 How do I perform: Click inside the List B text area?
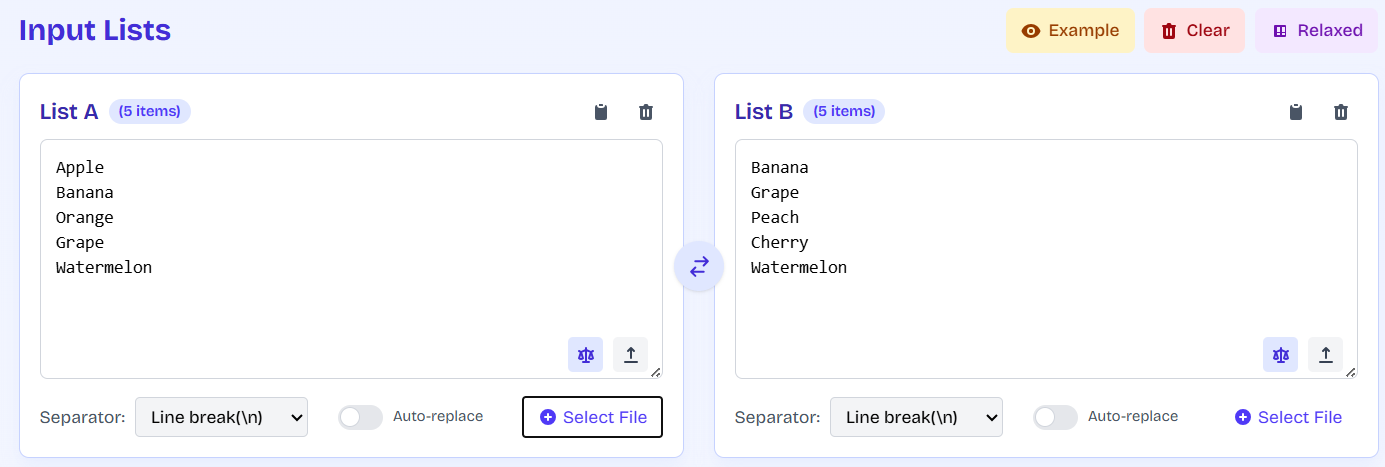[1046, 259]
